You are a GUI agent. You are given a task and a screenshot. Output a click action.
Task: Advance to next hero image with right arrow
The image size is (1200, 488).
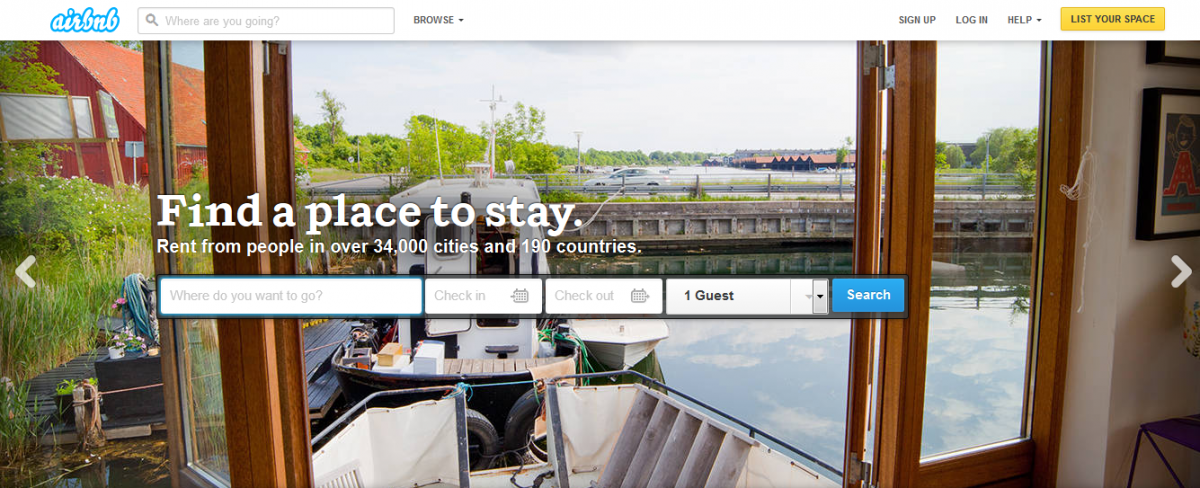point(1181,271)
